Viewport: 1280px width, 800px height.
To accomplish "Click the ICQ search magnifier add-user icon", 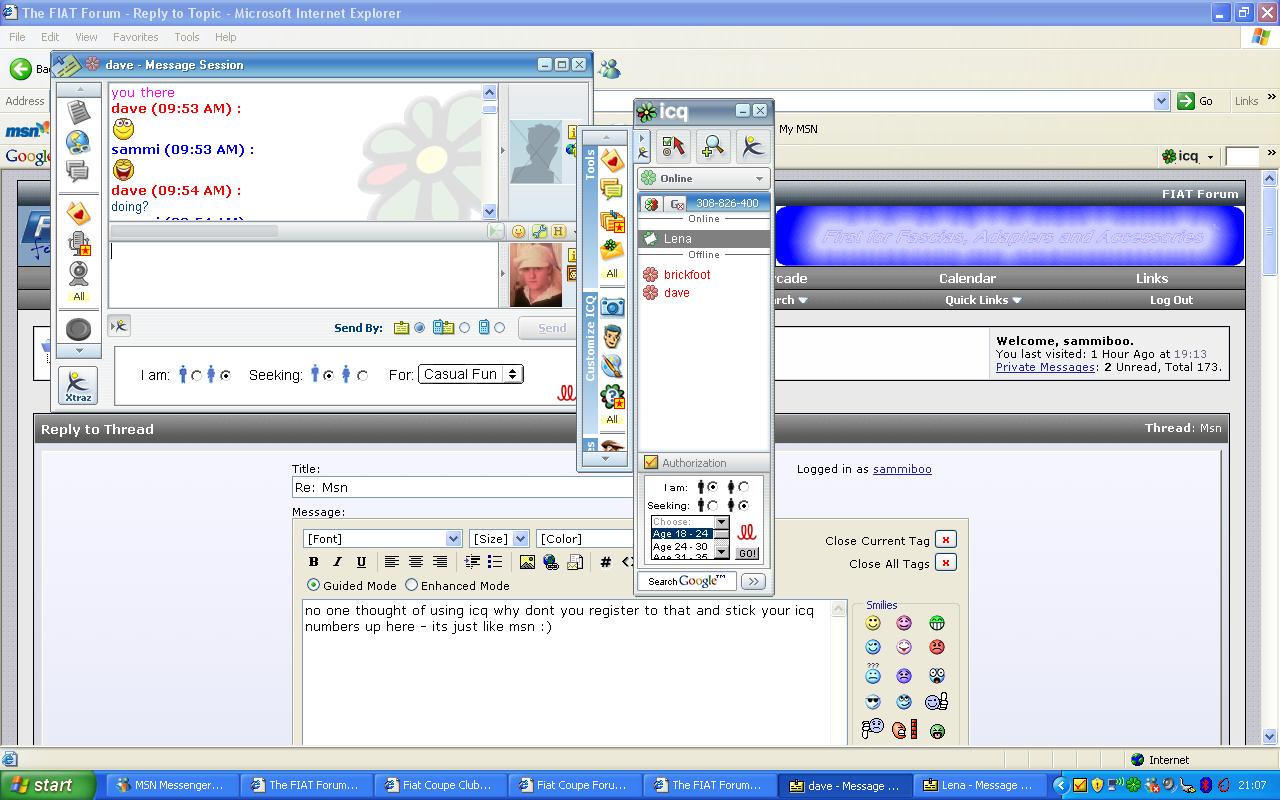I will (x=713, y=146).
